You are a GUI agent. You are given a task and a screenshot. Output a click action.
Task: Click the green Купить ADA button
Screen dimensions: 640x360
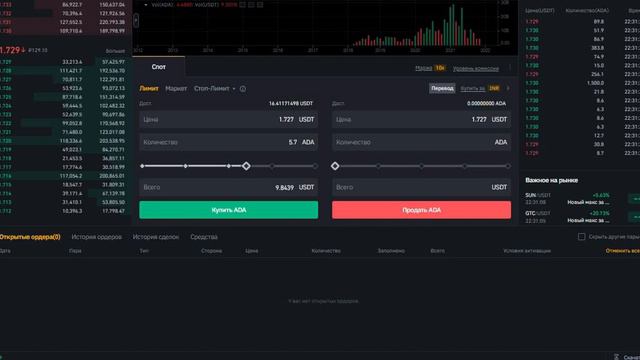pos(229,210)
